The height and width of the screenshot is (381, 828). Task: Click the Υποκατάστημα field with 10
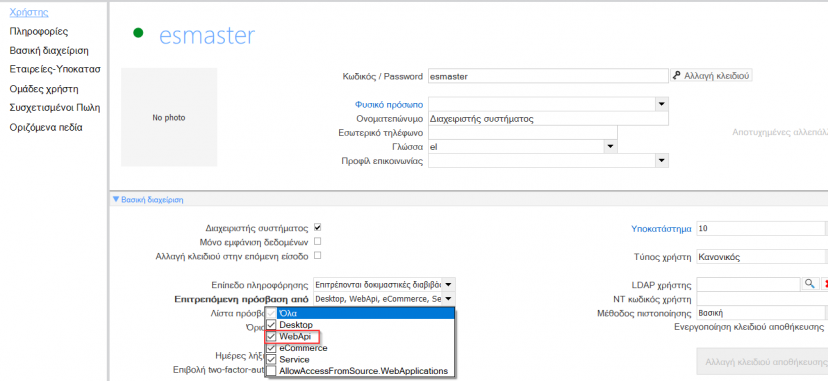pyautogui.click(x=760, y=228)
